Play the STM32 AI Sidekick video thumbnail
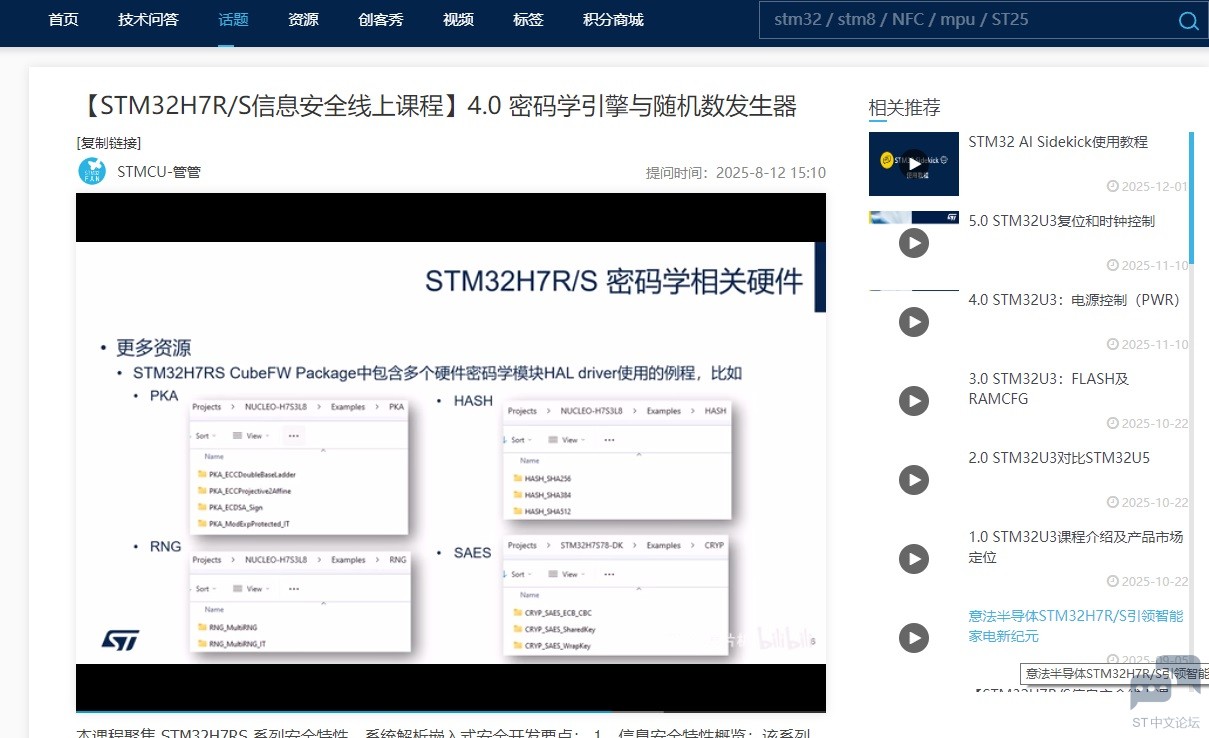 pyautogui.click(x=913, y=164)
